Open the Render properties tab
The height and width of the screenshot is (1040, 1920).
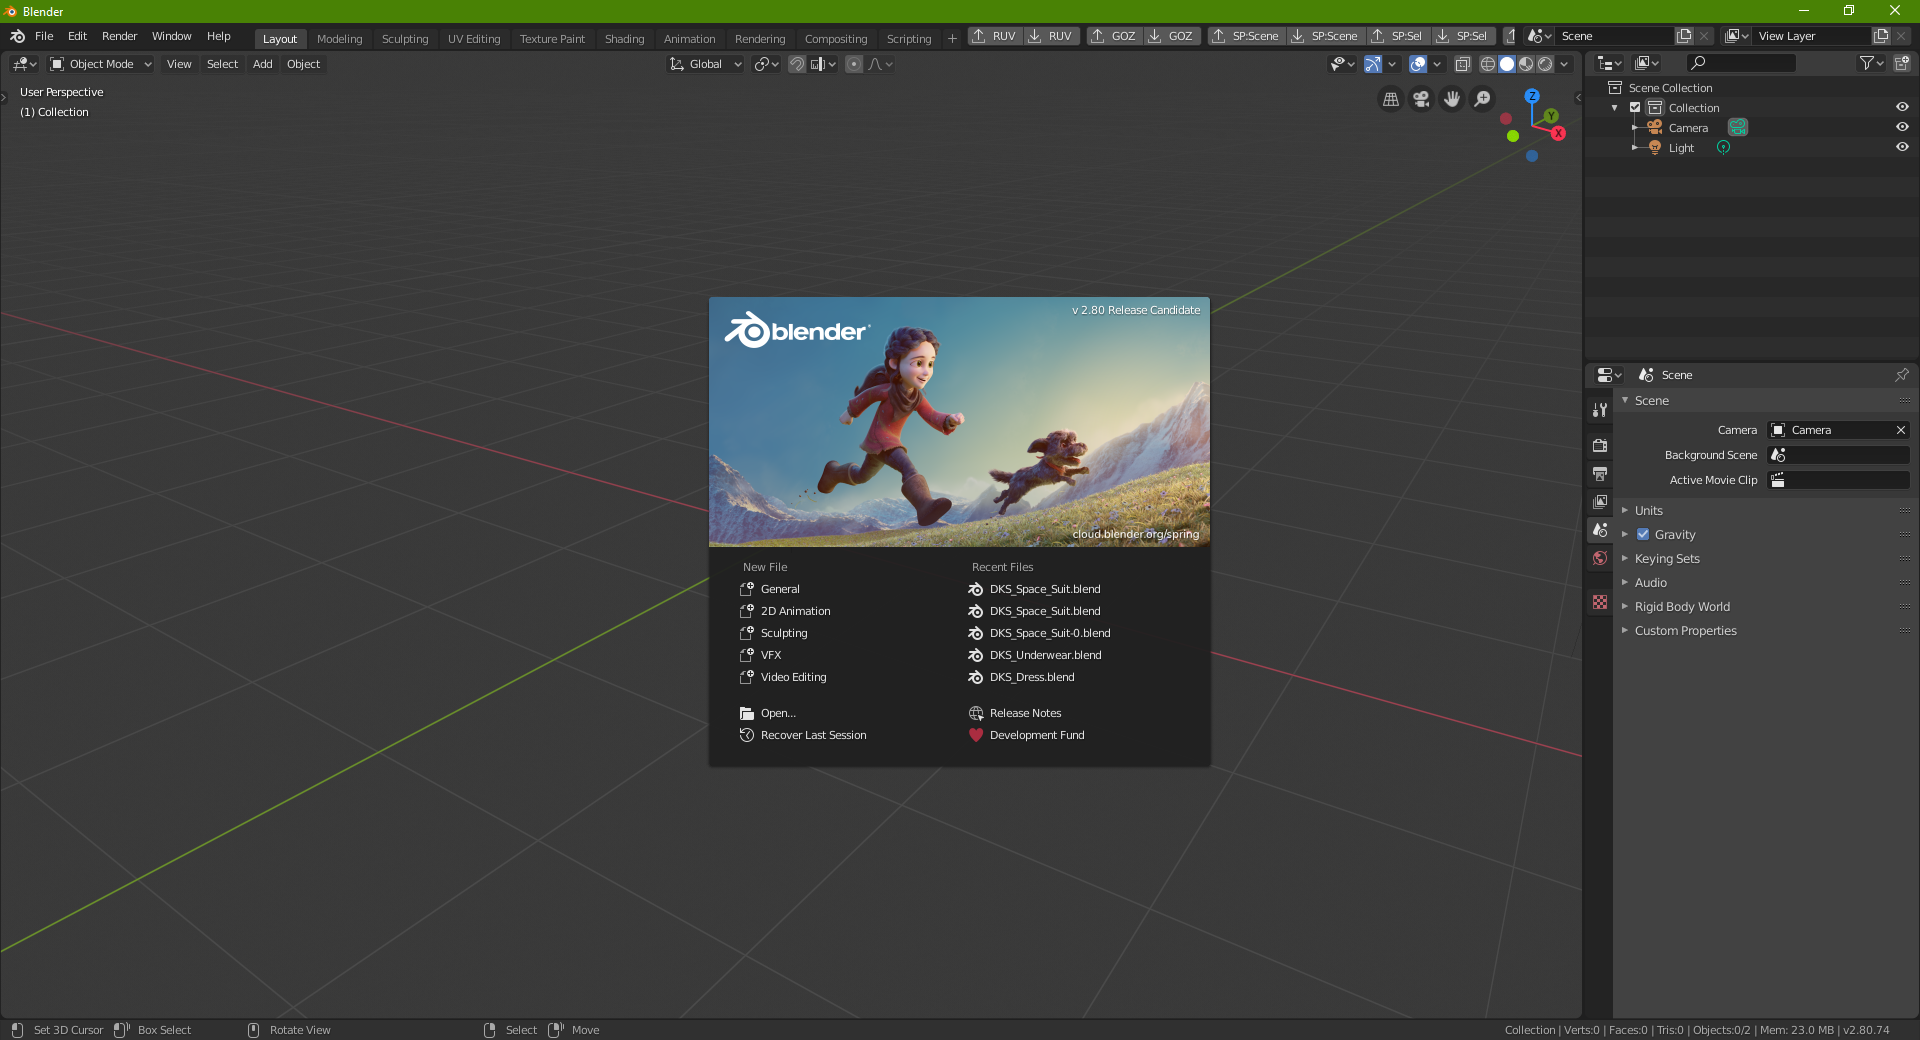coord(1600,445)
